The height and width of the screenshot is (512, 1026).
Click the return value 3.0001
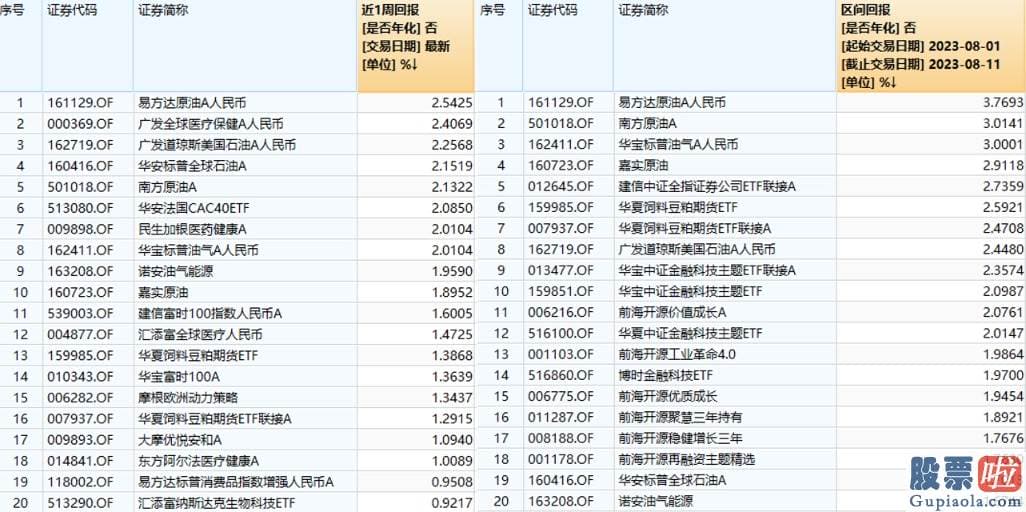click(x=1004, y=144)
